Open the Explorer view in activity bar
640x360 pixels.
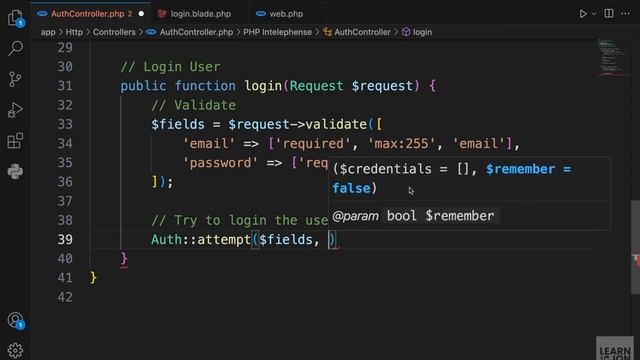pyautogui.click(x=16, y=18)
